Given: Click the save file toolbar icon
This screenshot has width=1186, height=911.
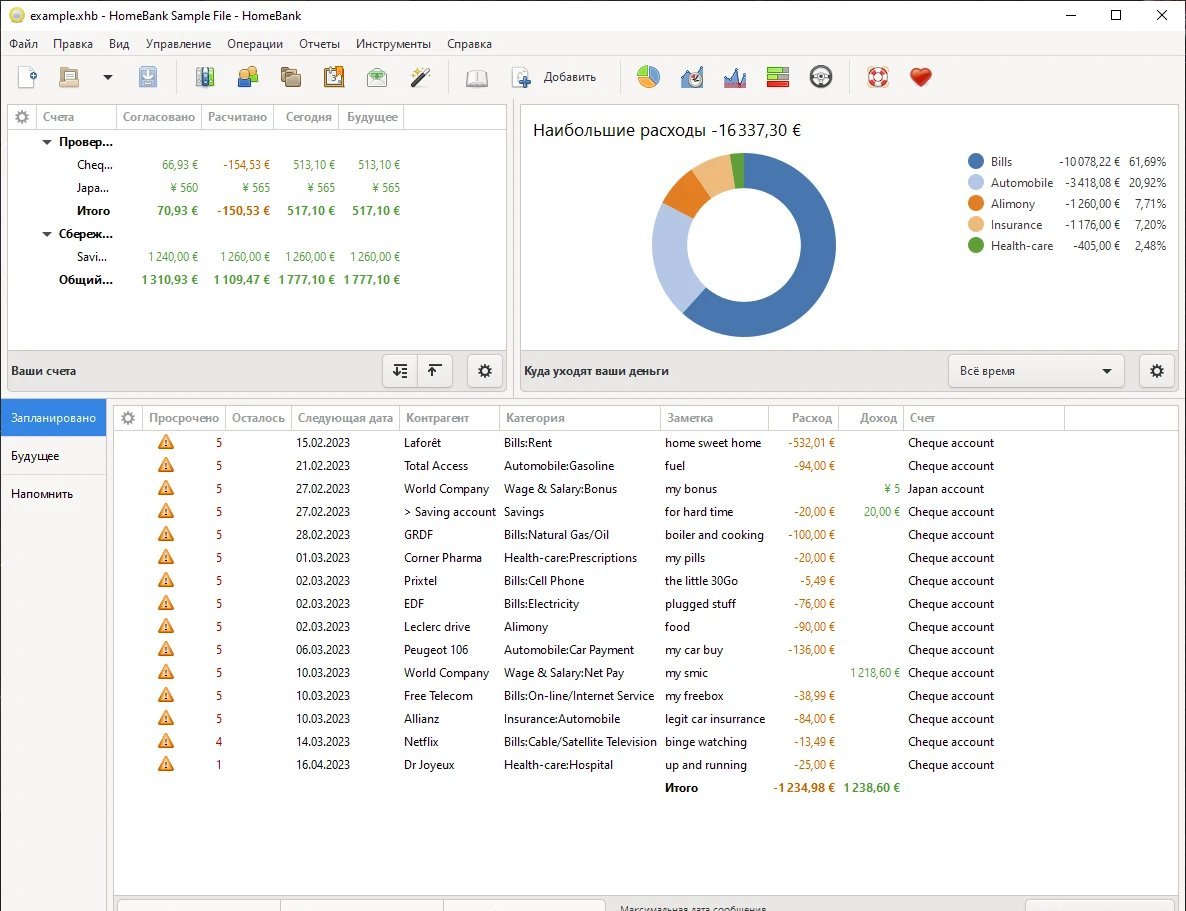Looking at the screenshot, I should pos(148,77).
